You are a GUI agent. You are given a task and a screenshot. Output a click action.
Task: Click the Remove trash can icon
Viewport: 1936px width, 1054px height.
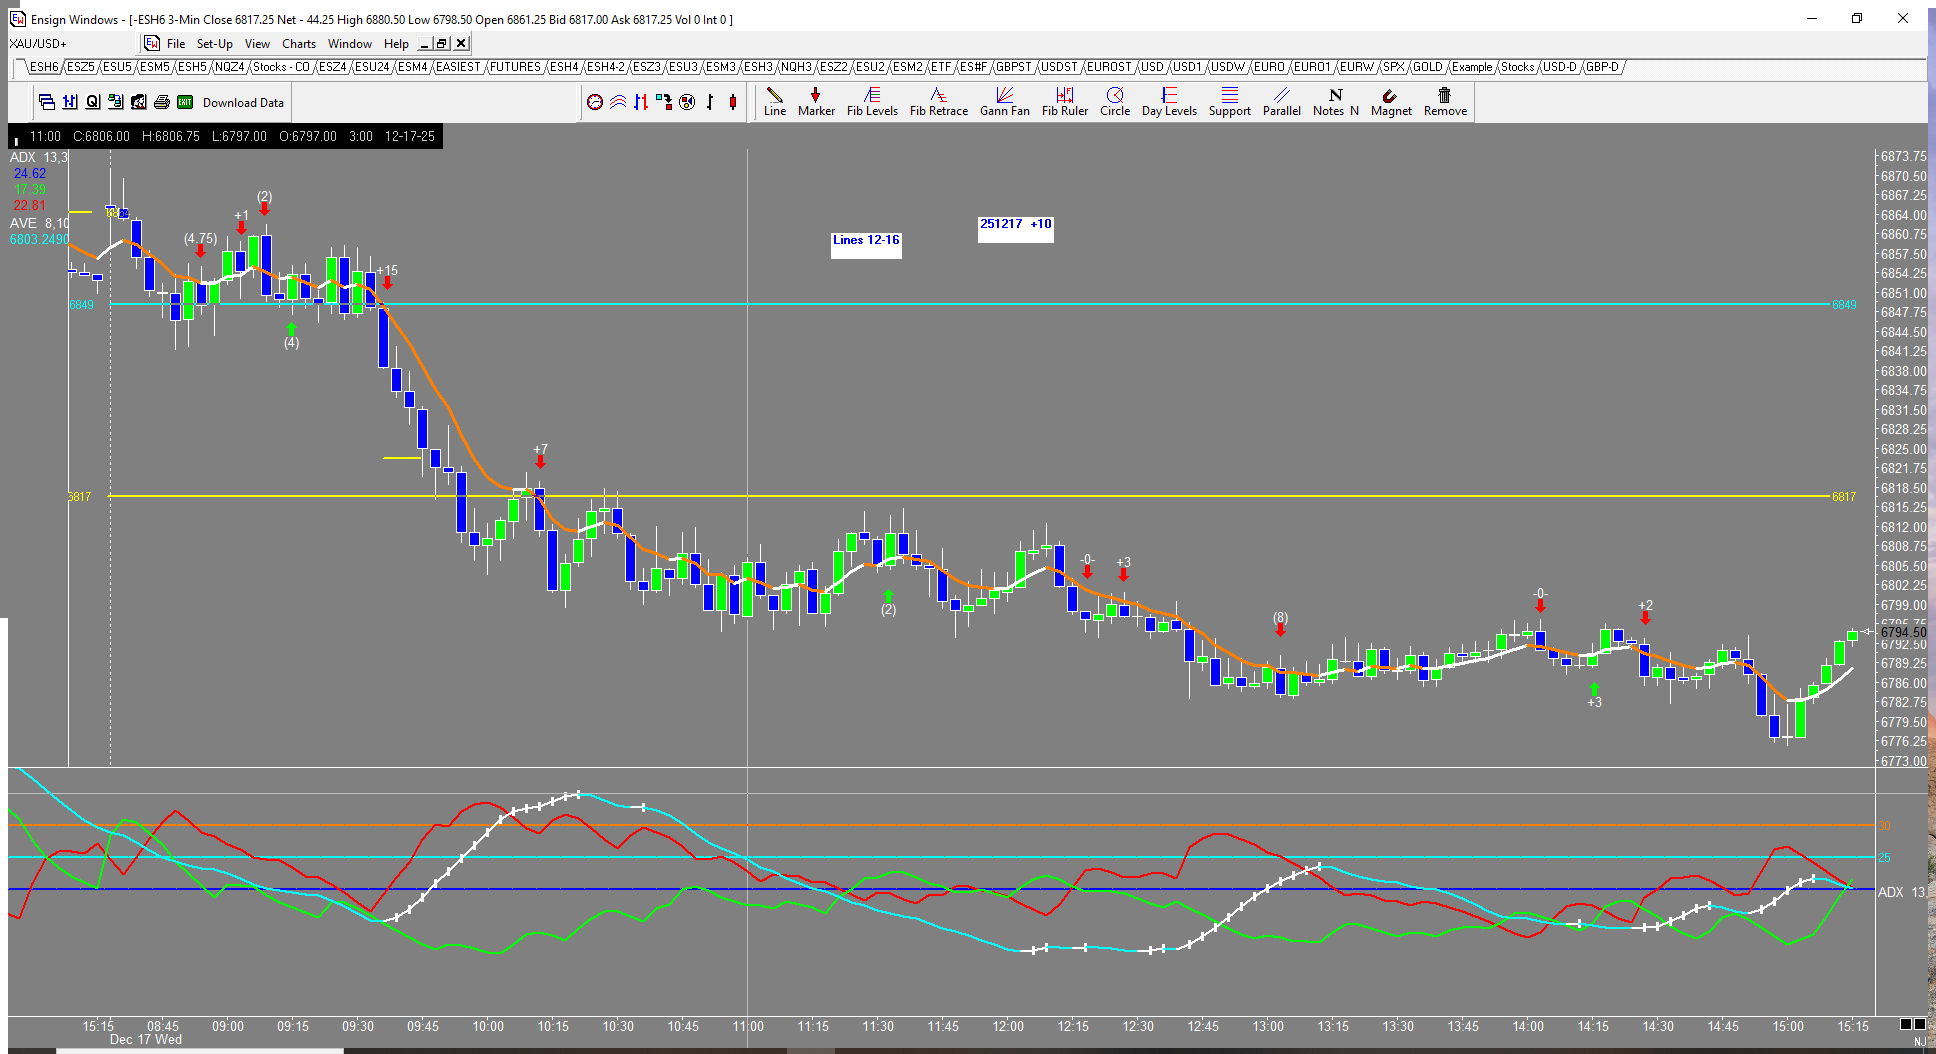[1444, 101]
